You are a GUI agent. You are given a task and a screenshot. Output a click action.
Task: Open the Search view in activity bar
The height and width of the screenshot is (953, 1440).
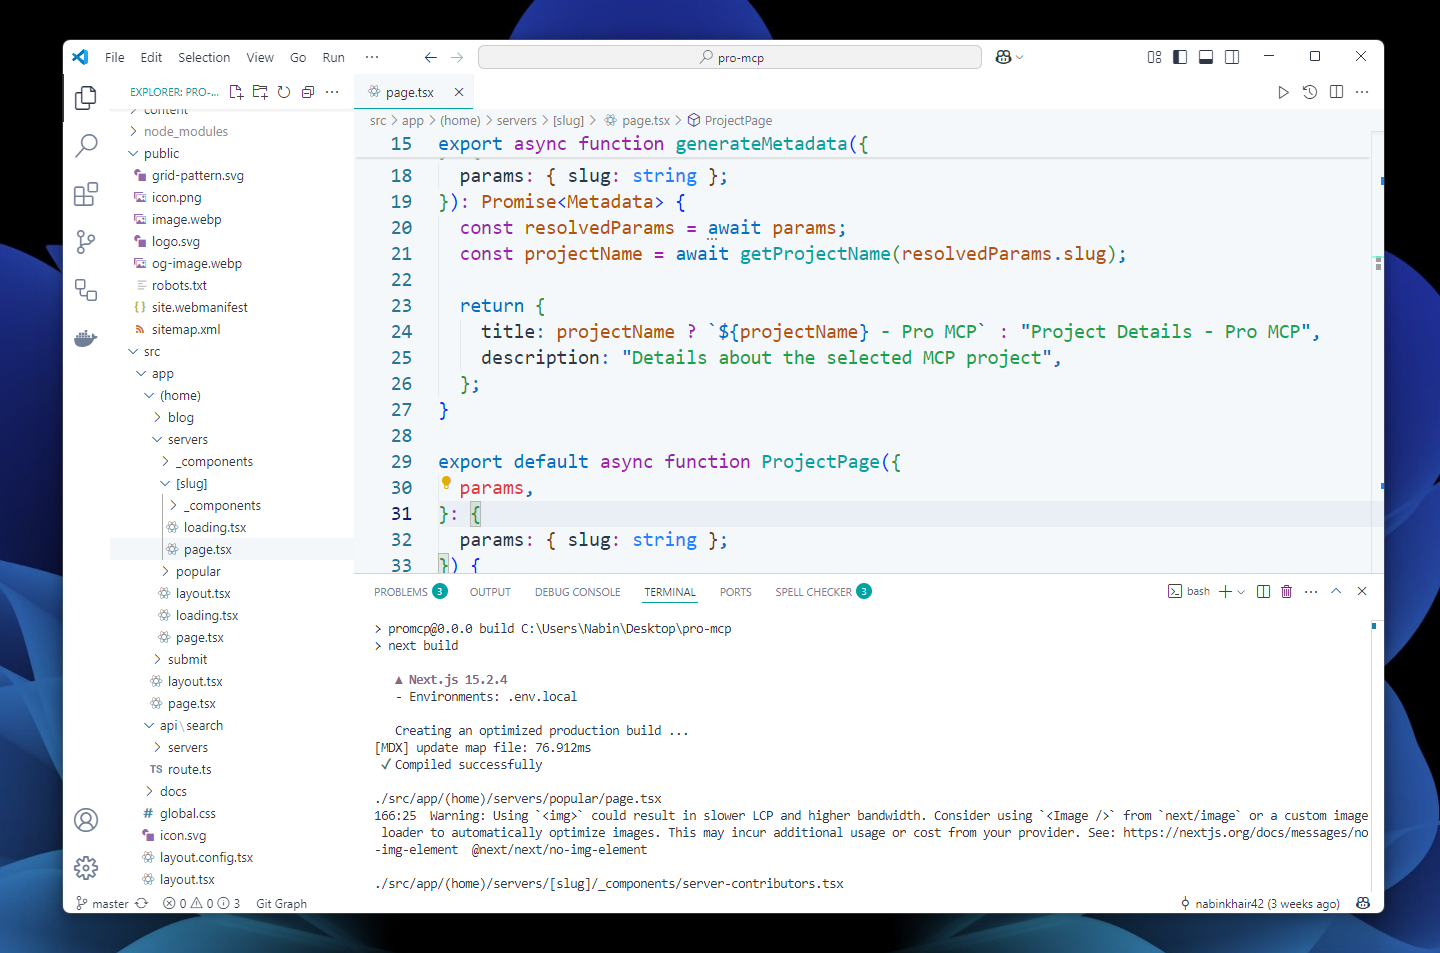pos(86,145)
